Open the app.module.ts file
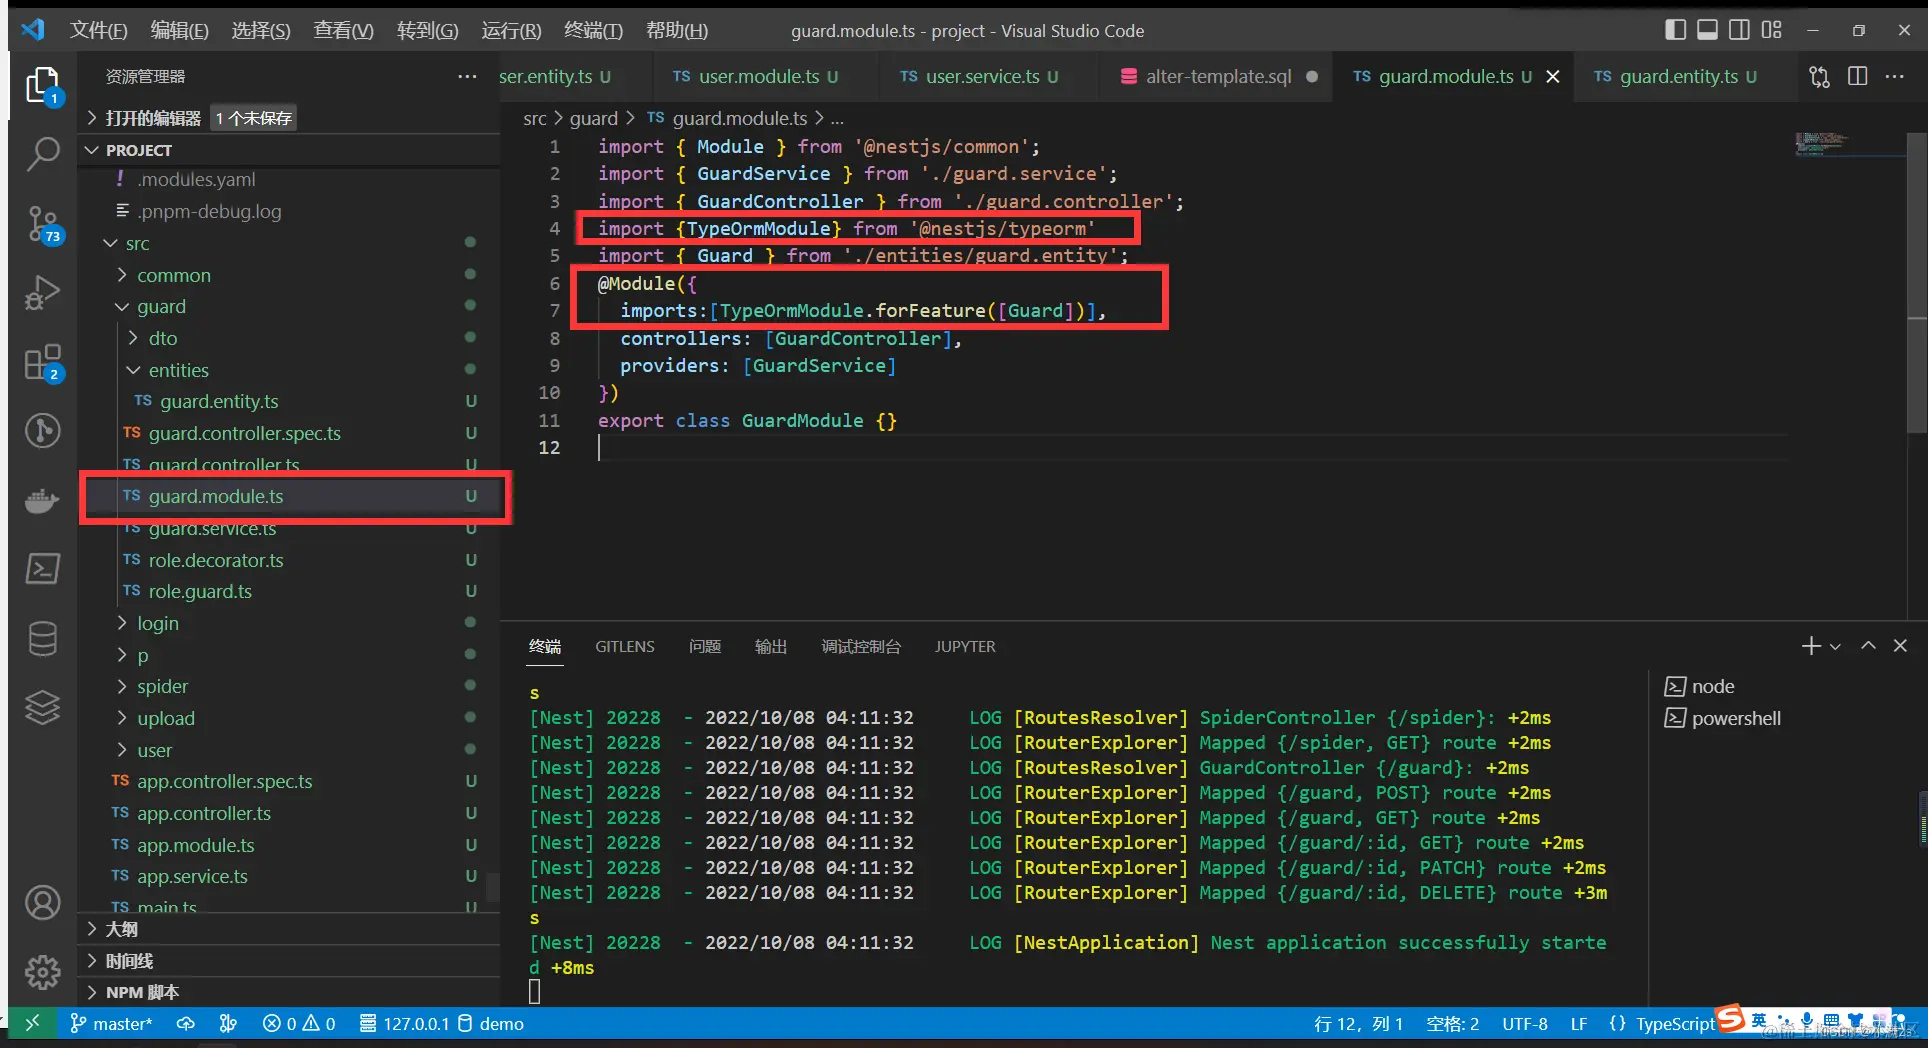 [x=290, y=845]
